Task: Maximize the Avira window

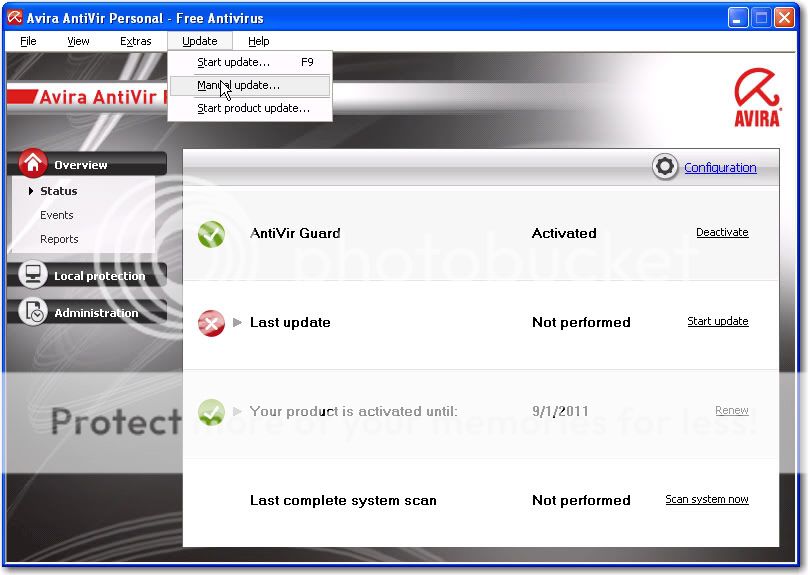Action: [x=761, y=18]
